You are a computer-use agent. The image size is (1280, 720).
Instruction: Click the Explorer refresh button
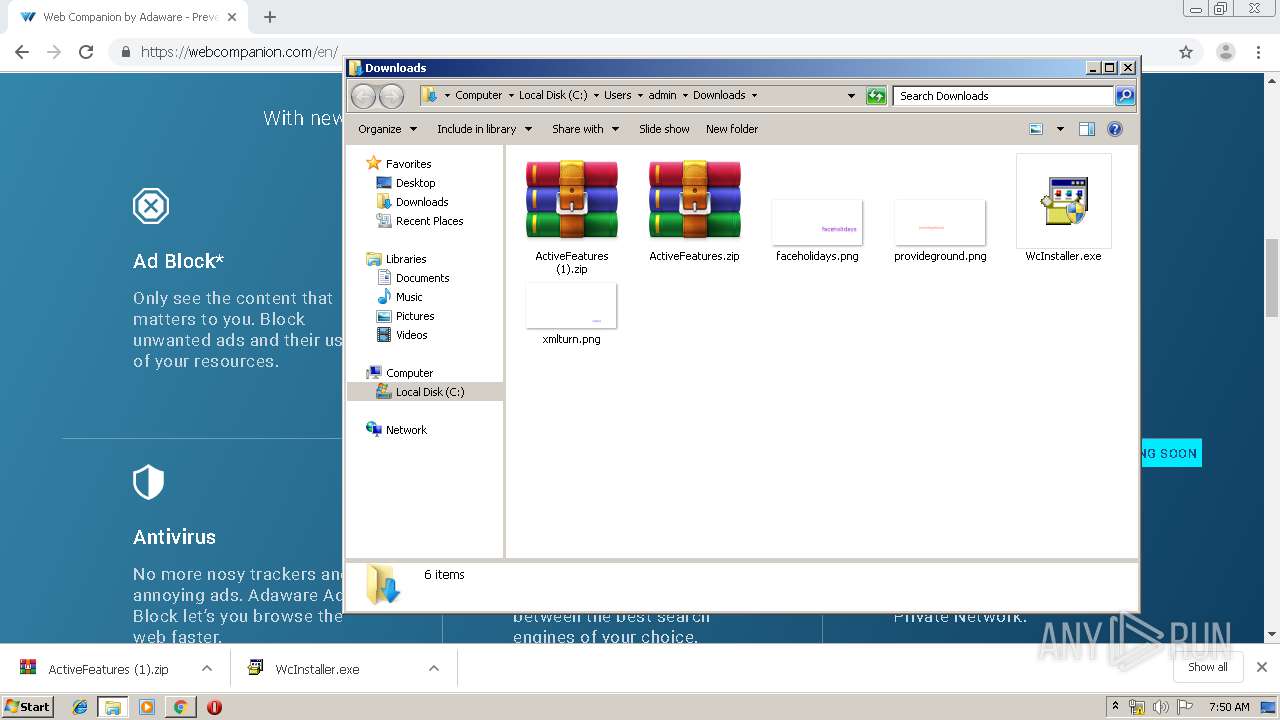876,96
